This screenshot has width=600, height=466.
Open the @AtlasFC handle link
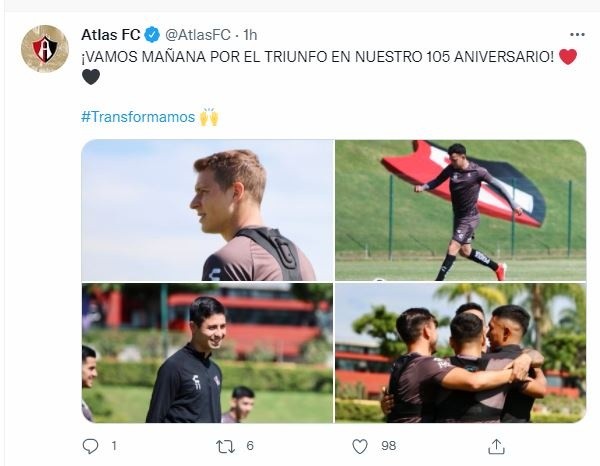pos(198,35)
